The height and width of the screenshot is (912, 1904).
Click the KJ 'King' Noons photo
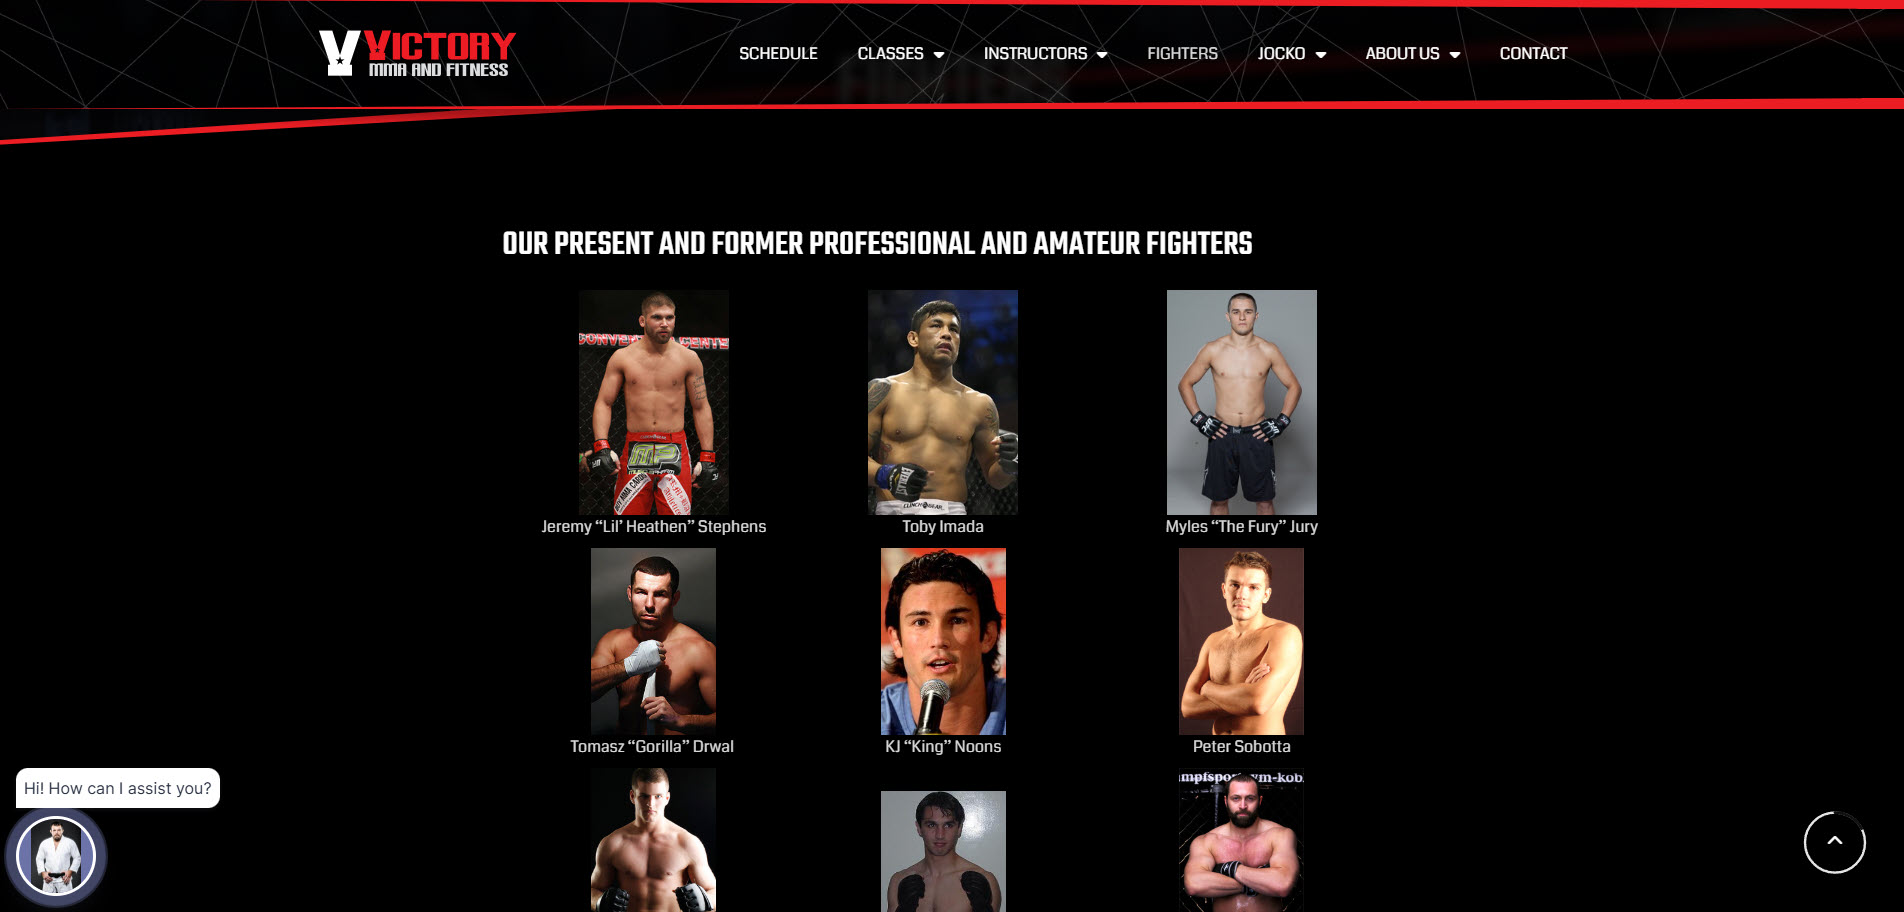pos(943,641)
